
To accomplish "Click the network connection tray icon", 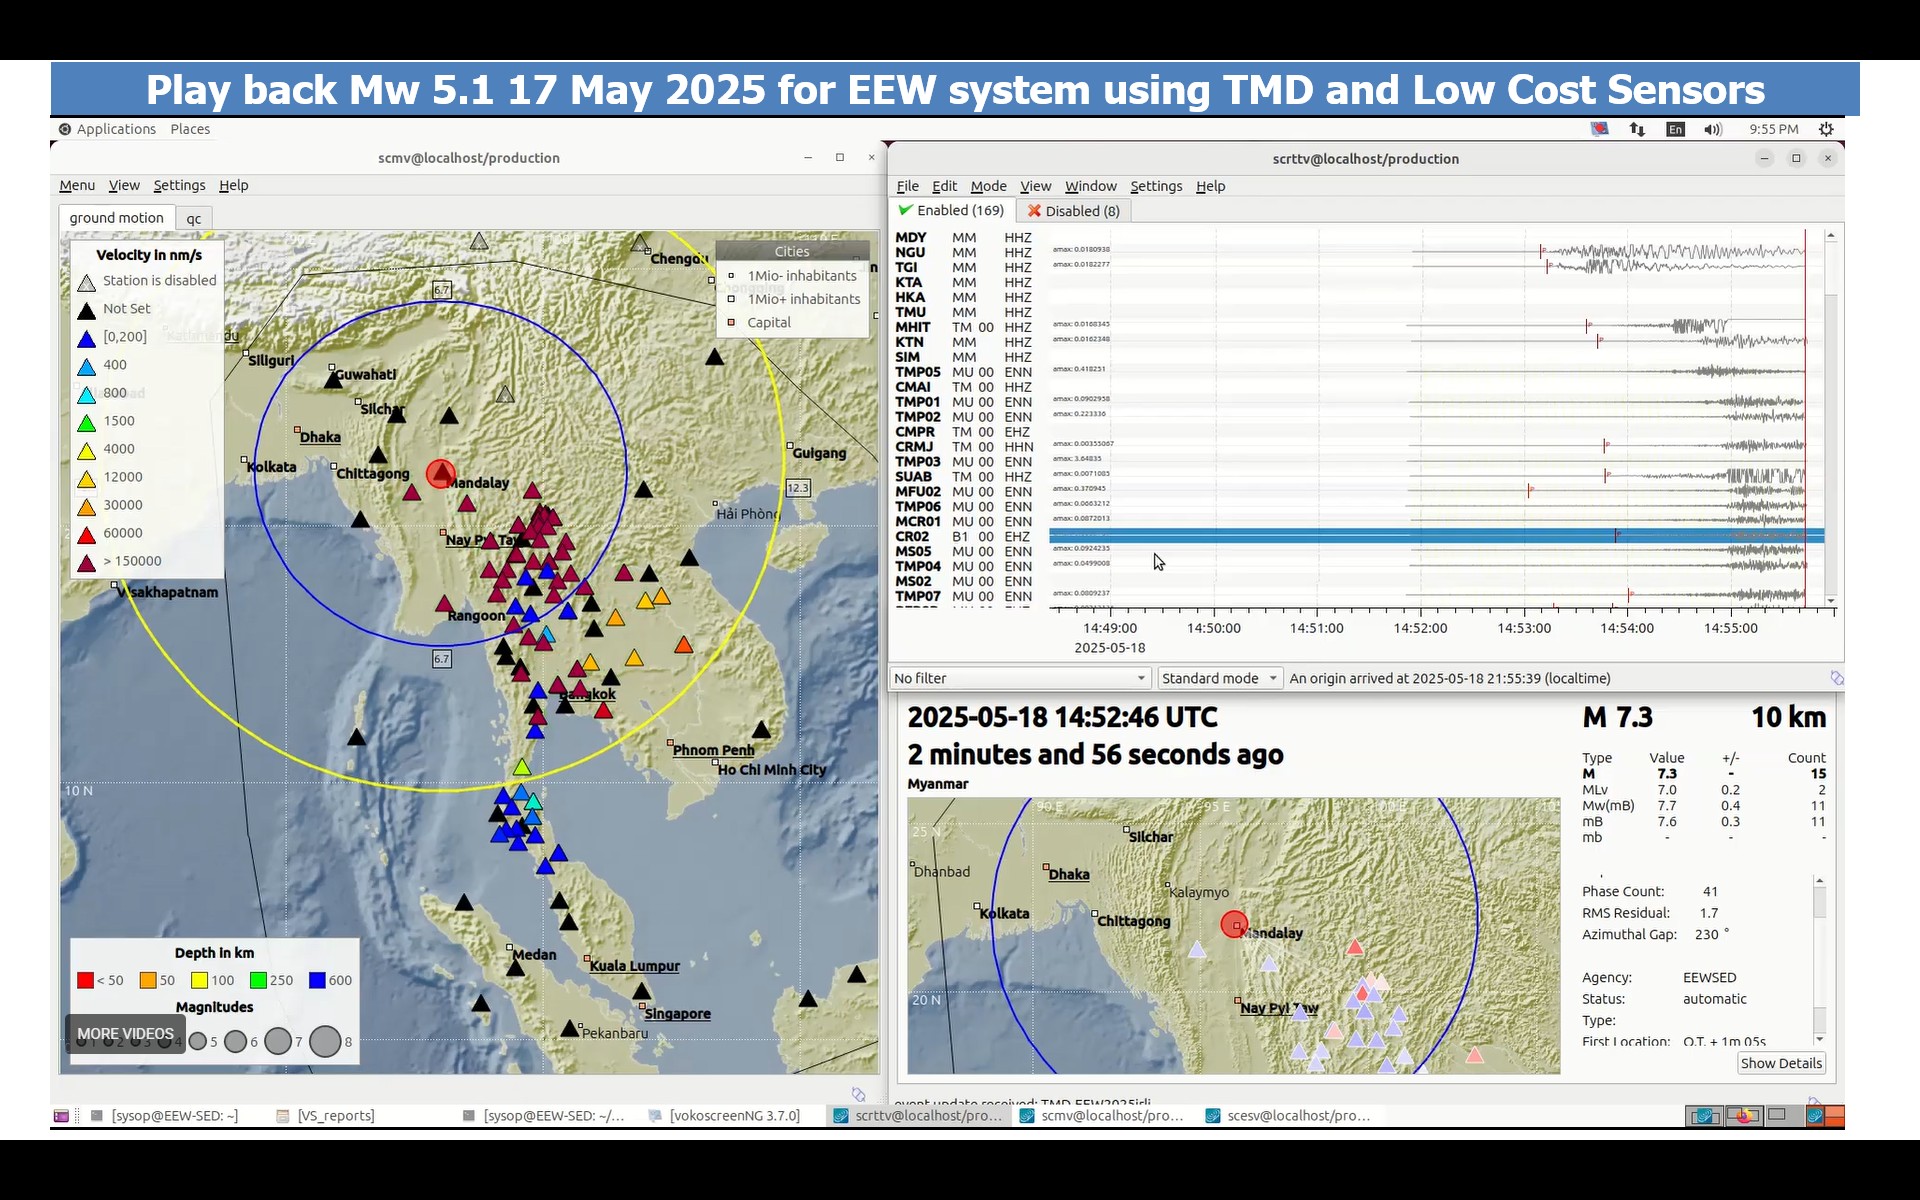I will tap(1637, 129).
